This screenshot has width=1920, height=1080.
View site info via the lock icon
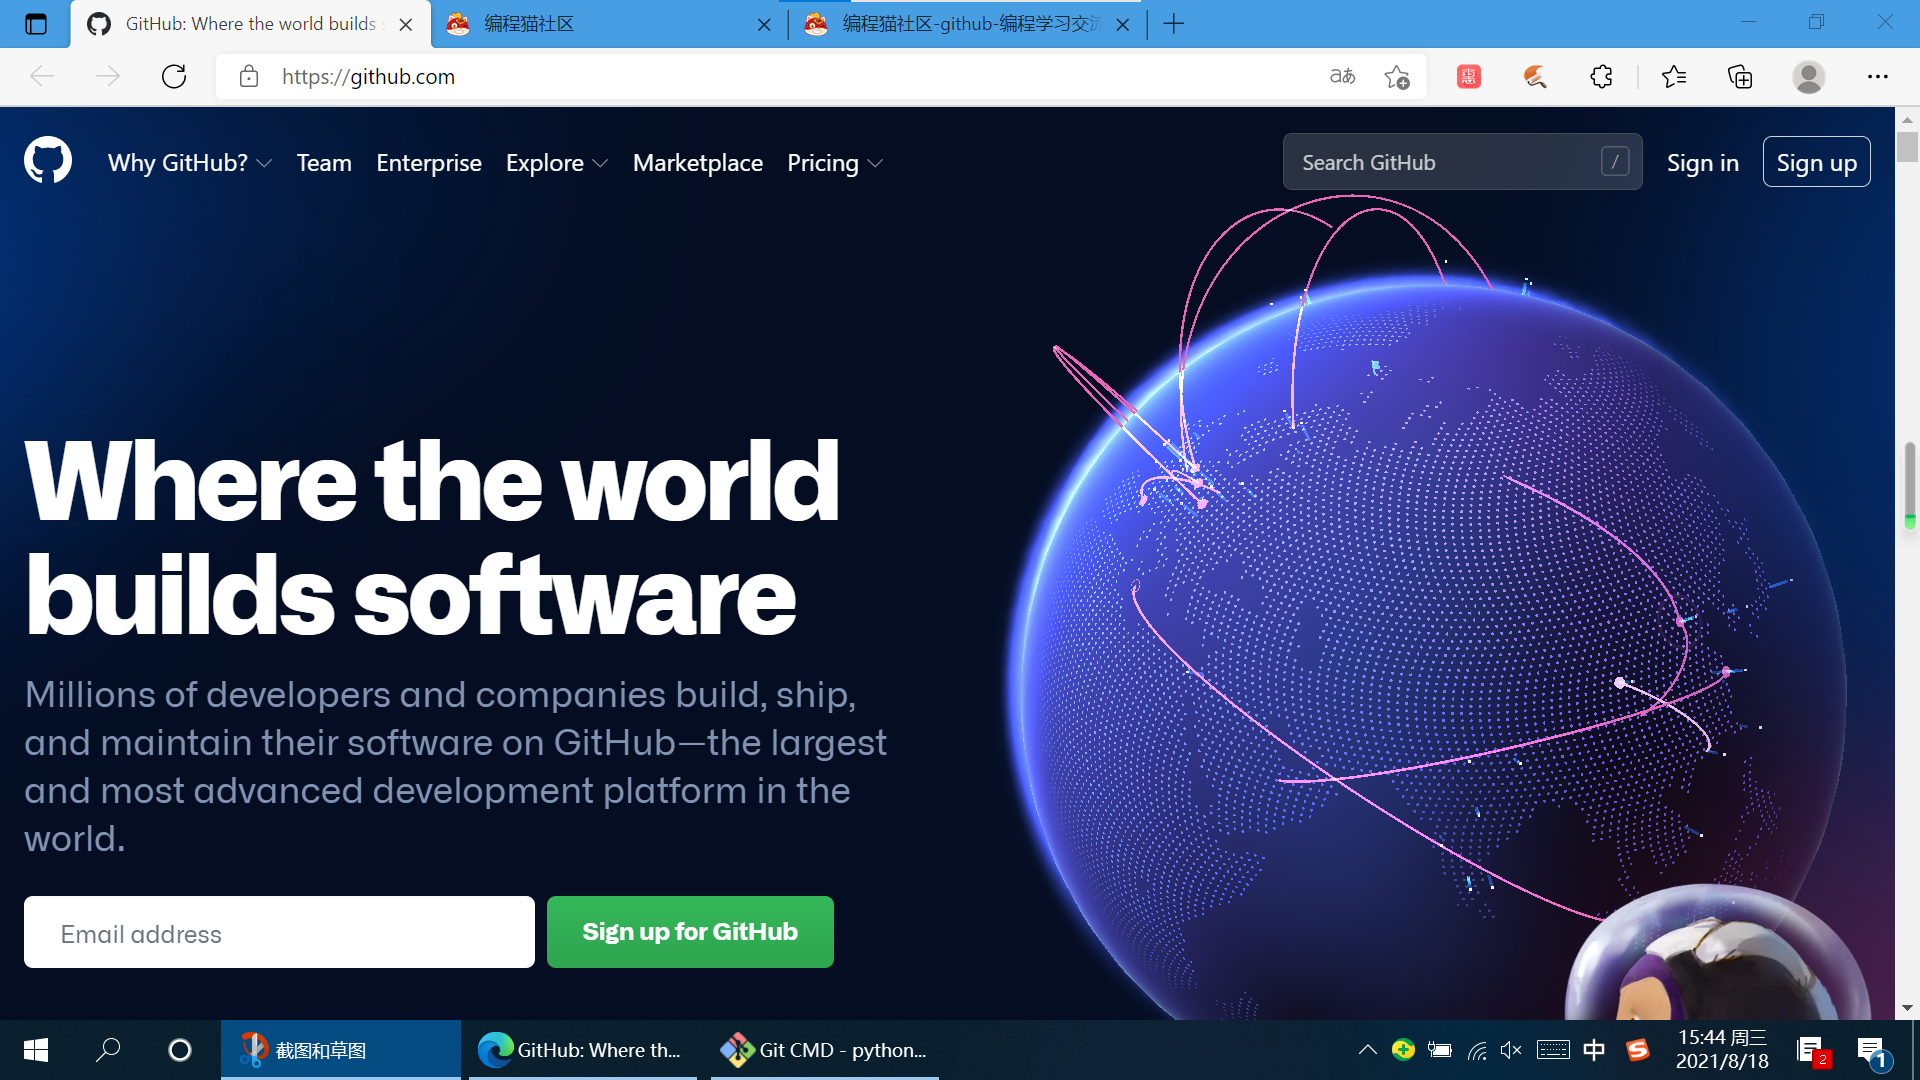[x=249, y=77]
